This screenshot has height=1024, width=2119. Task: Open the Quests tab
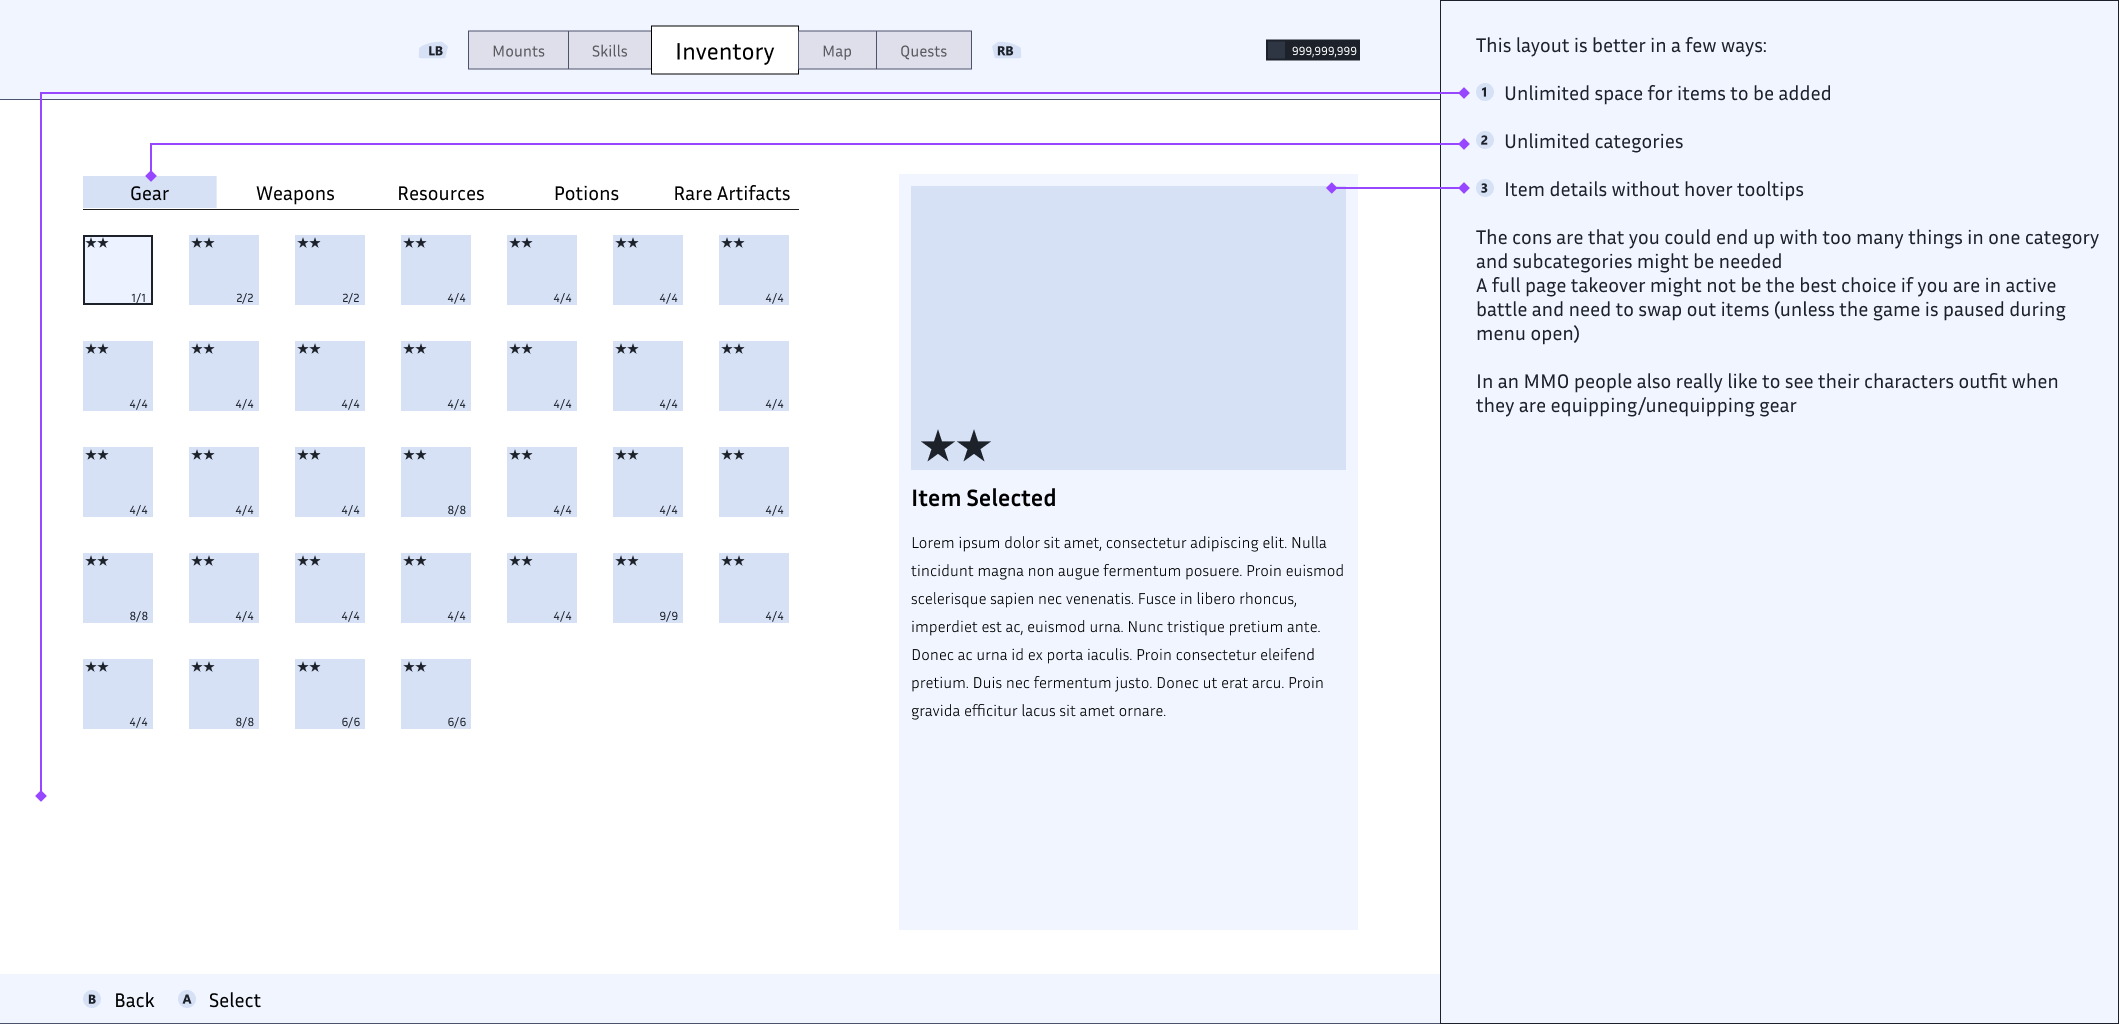[x=923, y=51]
